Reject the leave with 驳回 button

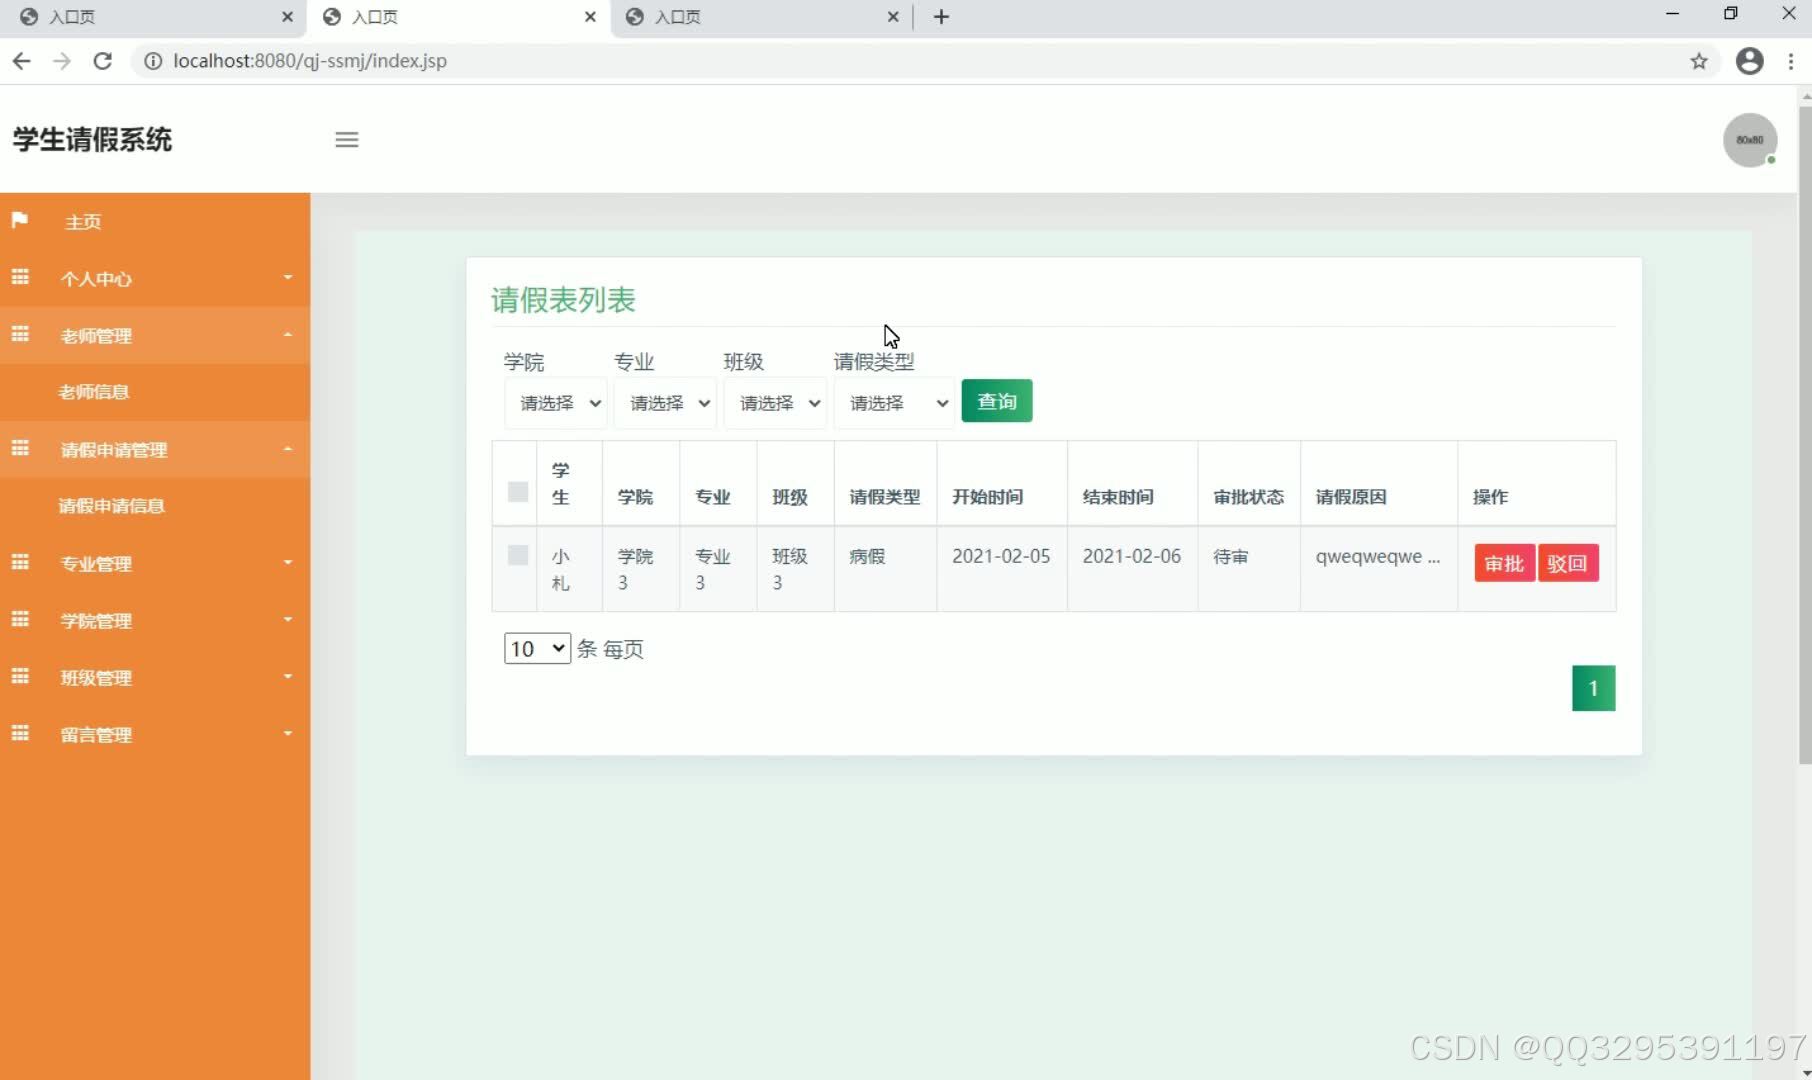tap(1567, 563)
